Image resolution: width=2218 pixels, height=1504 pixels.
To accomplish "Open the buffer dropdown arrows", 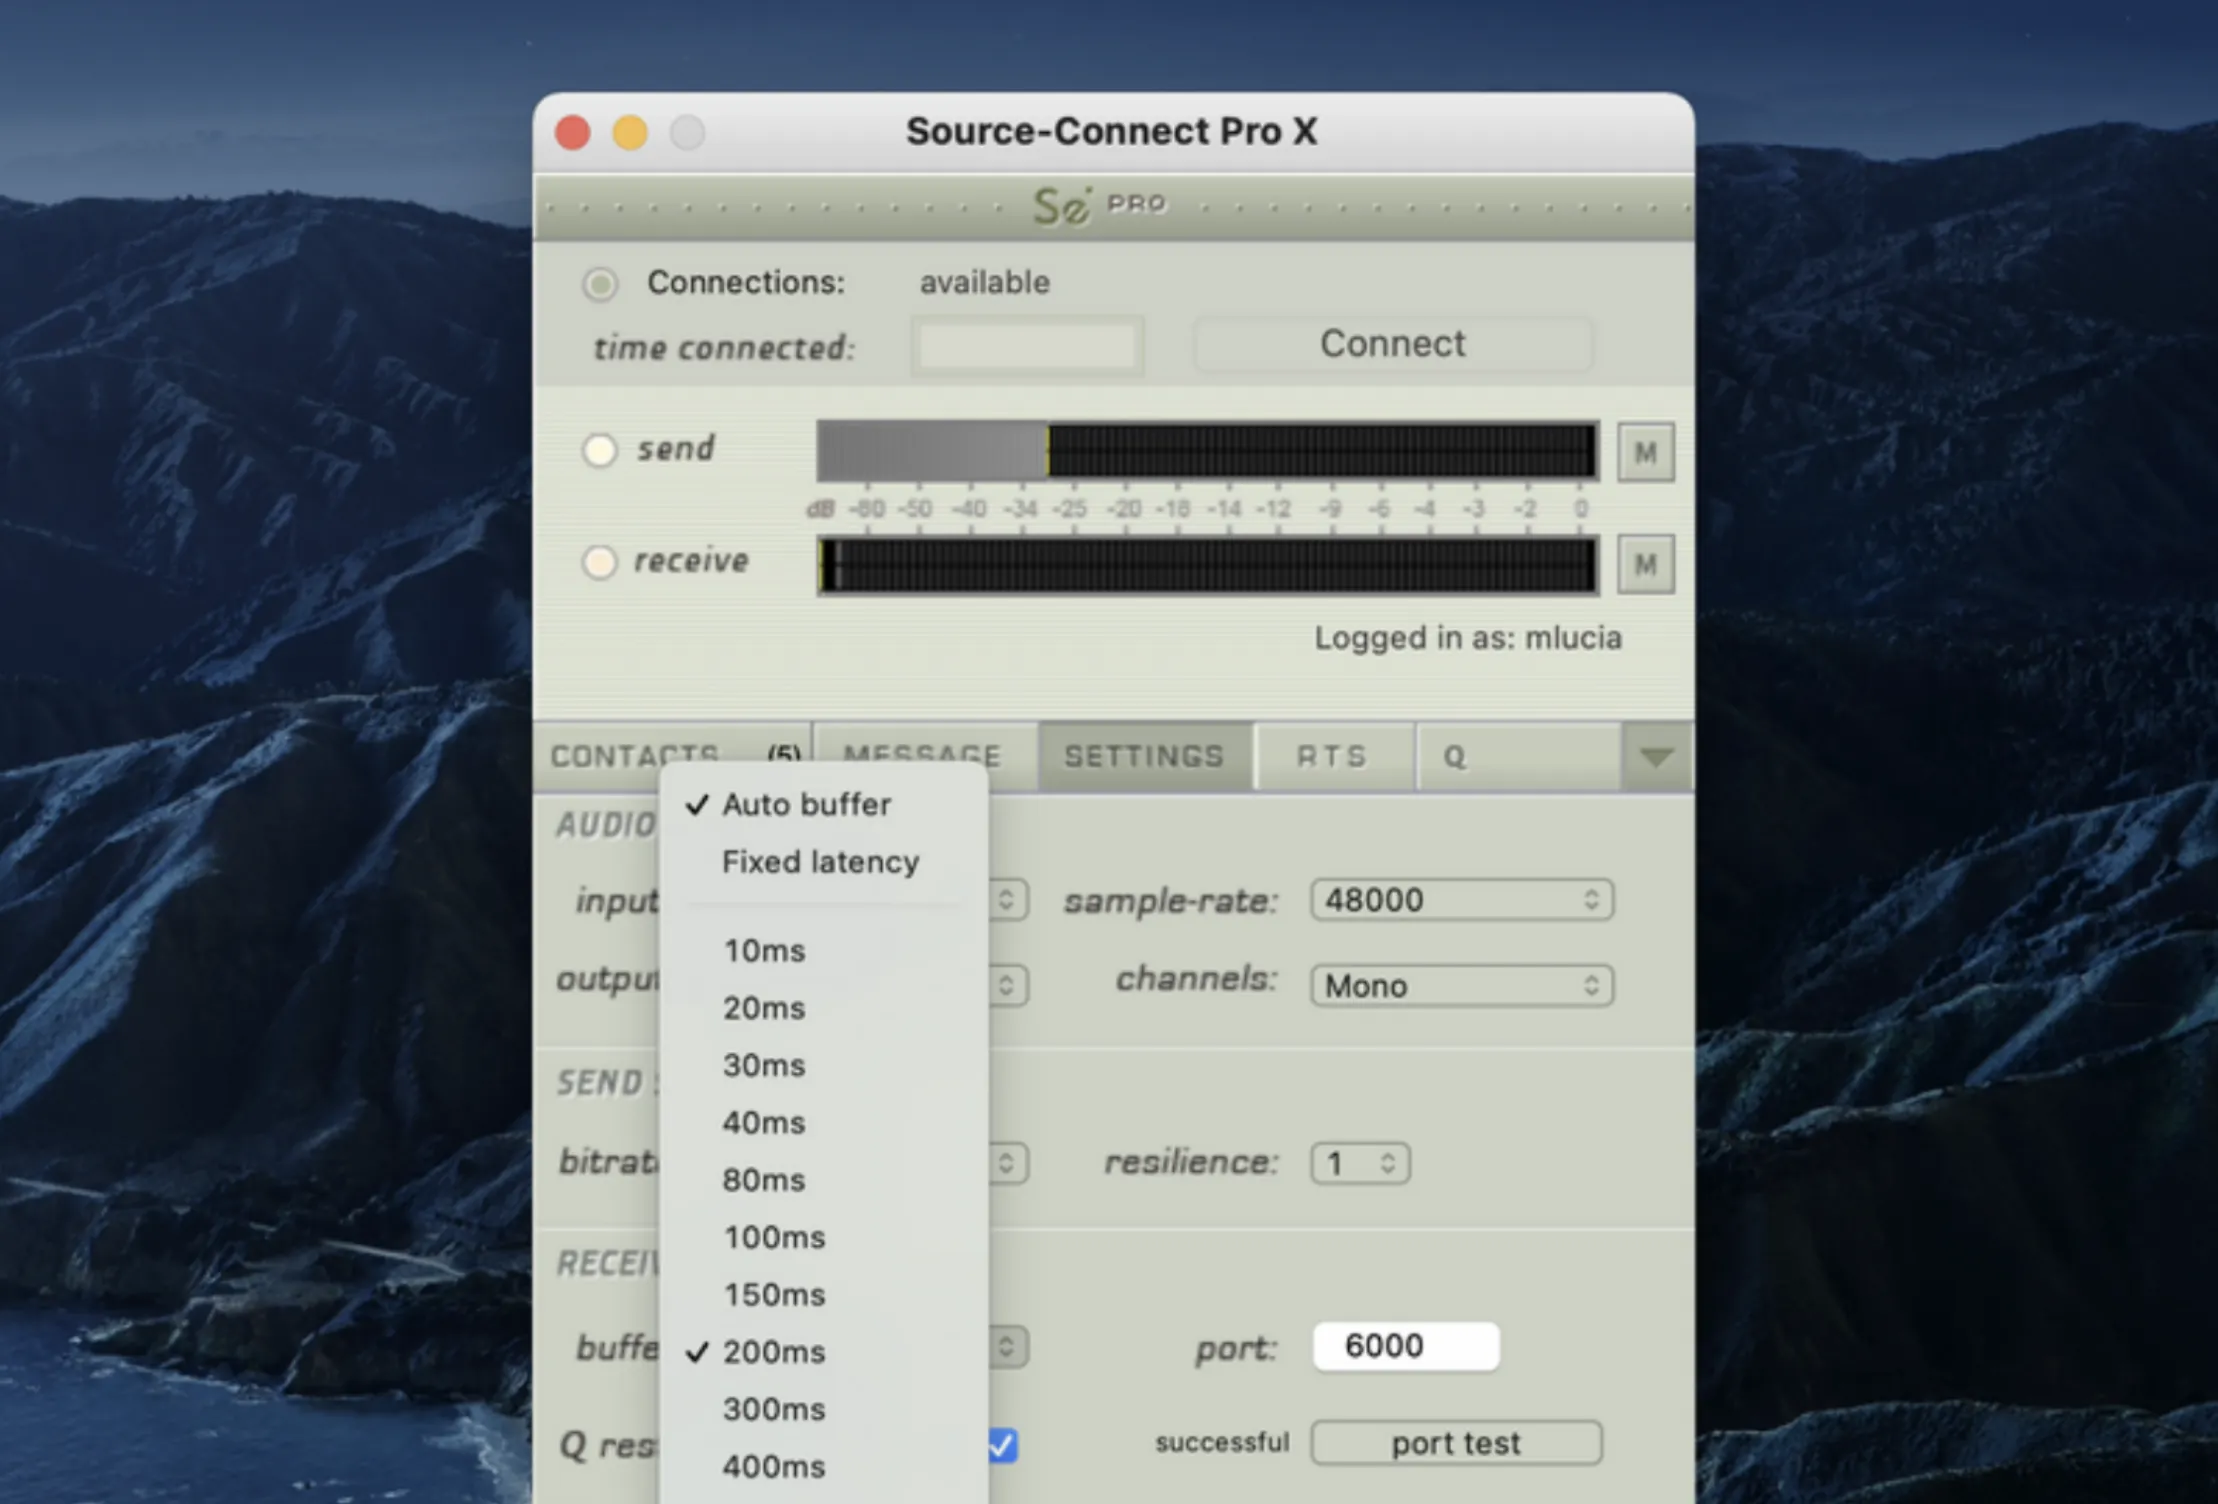I will coord(1007,1347).
